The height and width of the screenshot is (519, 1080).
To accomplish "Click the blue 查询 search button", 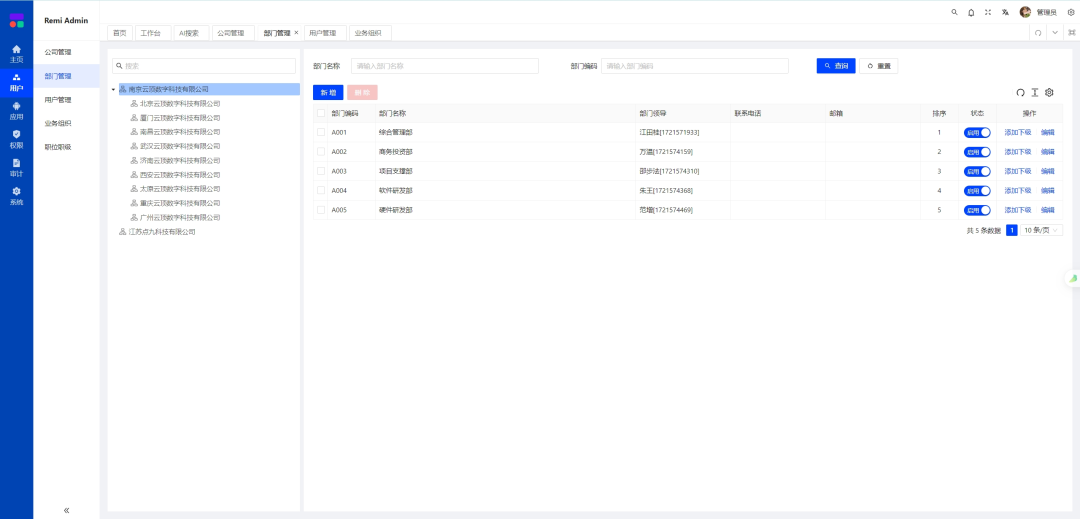I will pyautogui.click(x=836, y=66).
